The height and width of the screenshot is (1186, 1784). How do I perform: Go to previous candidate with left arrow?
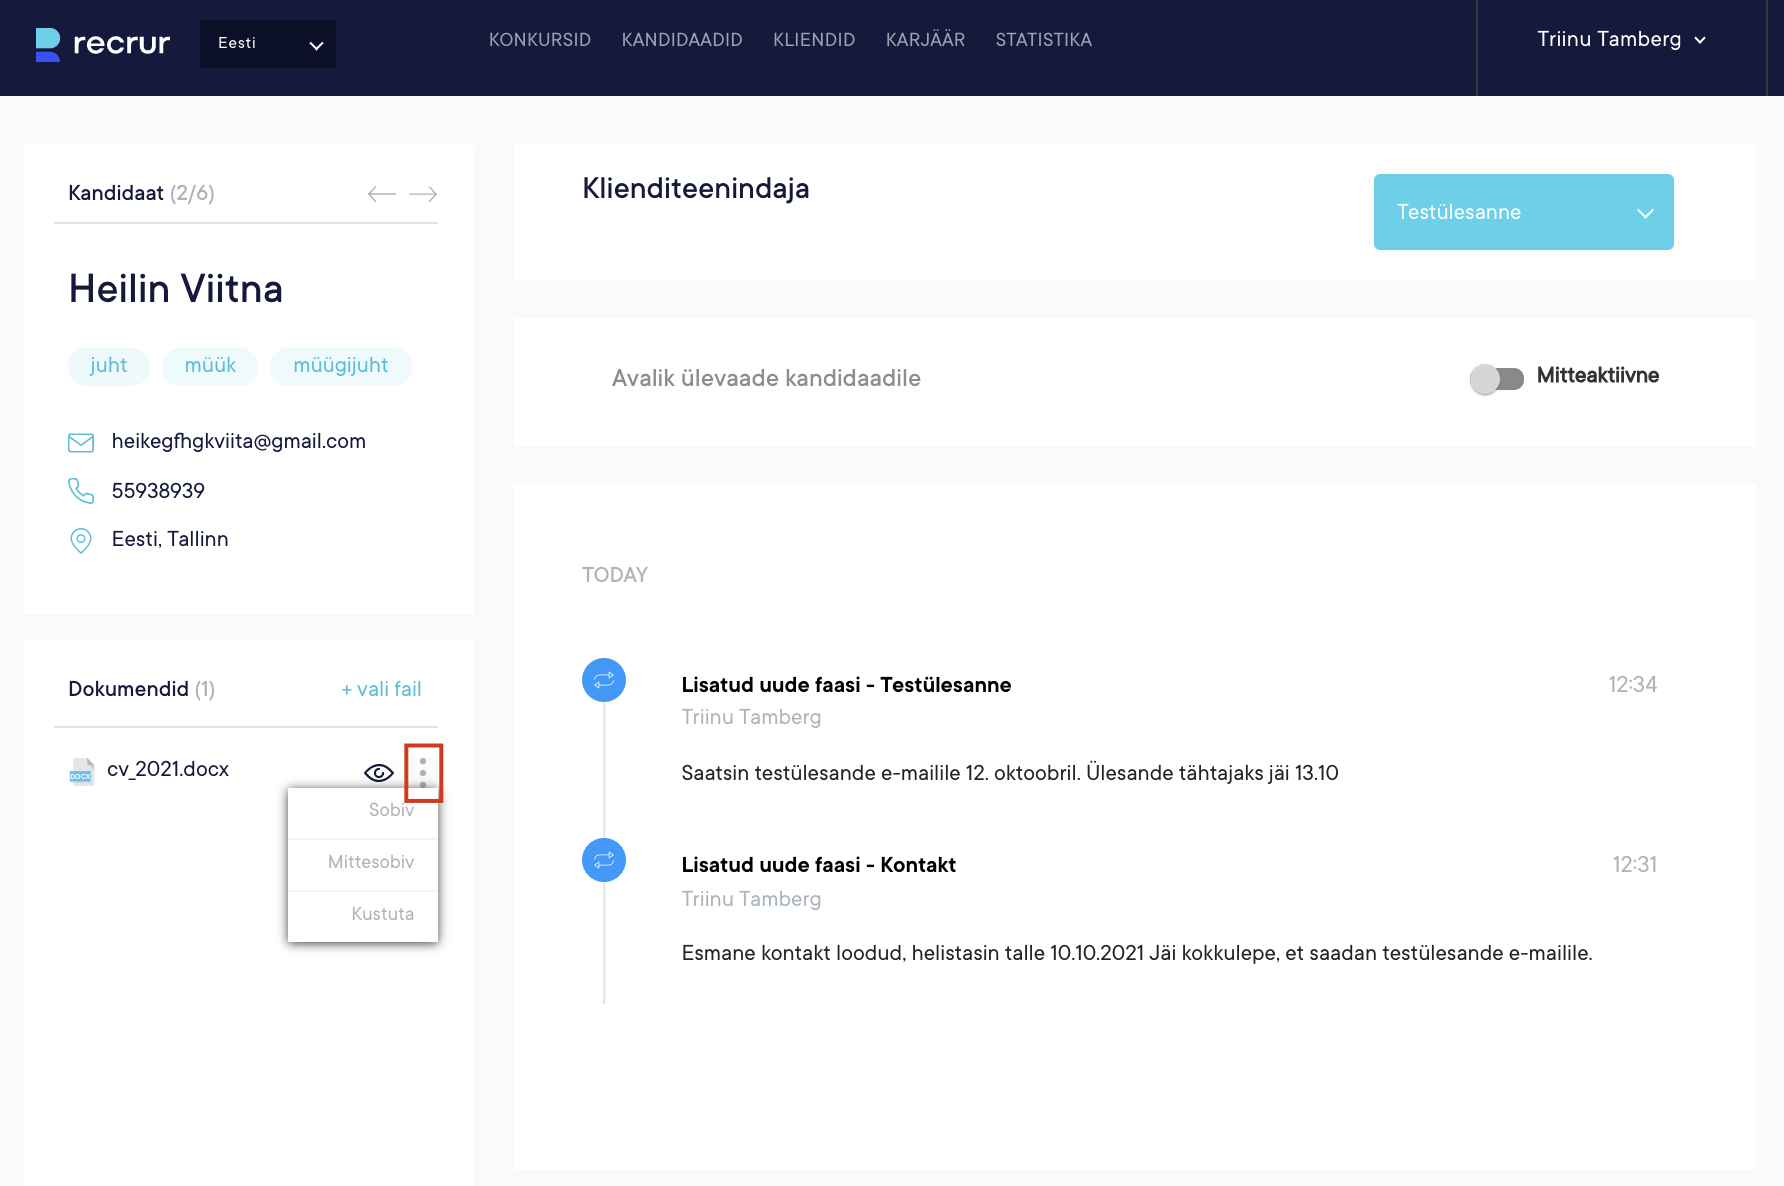click(381, 194)
